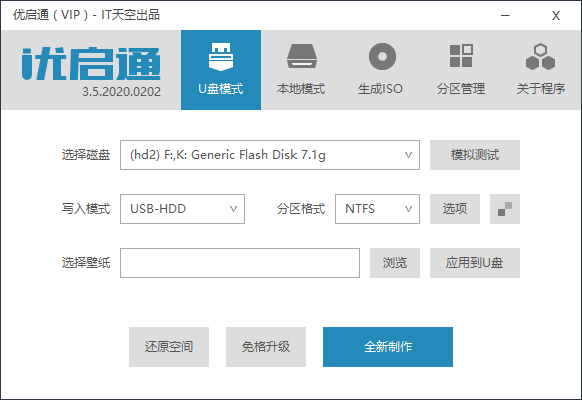The image size is (582, 400).
Task: Switch to U盘模式 USB drive icon
Action: 221,57
